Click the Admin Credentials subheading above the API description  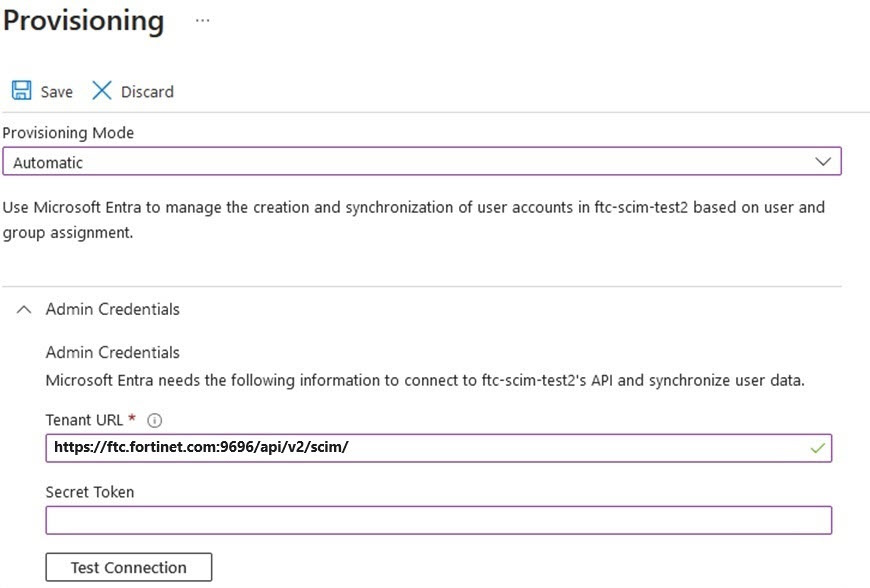click(112, 352)
